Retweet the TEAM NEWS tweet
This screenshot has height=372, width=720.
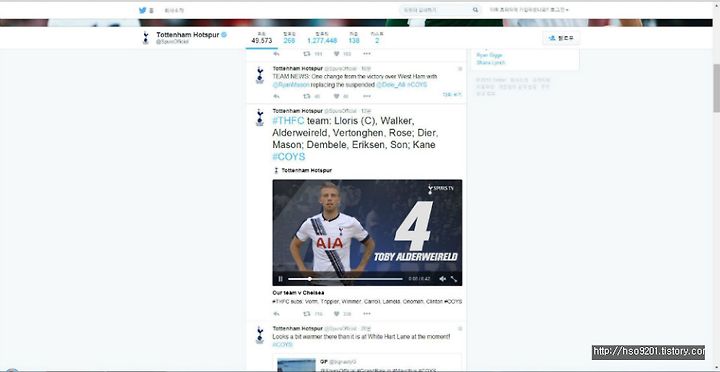pyautogui.click(x=307, y=96)
